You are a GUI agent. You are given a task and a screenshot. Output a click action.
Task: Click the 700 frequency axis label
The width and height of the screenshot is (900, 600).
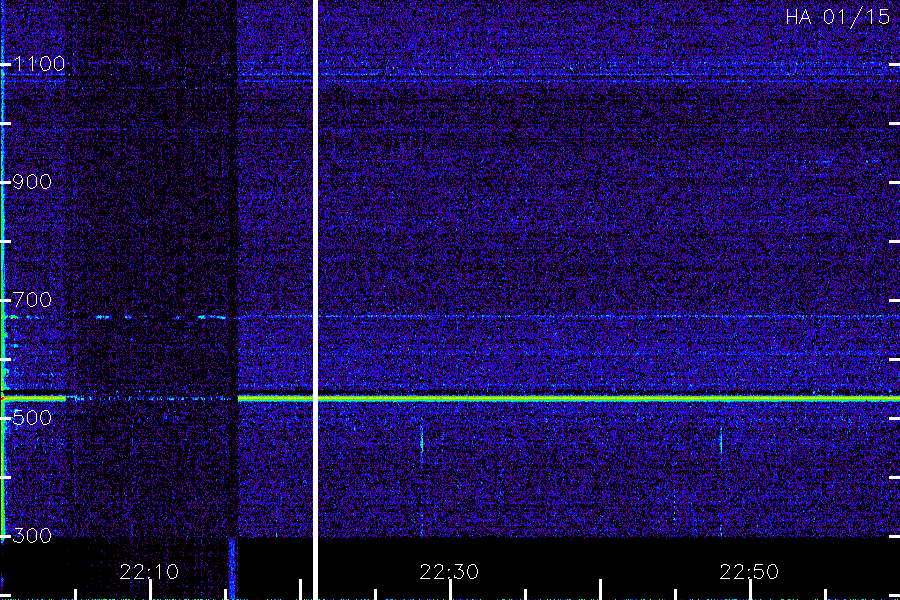point(32,300)
